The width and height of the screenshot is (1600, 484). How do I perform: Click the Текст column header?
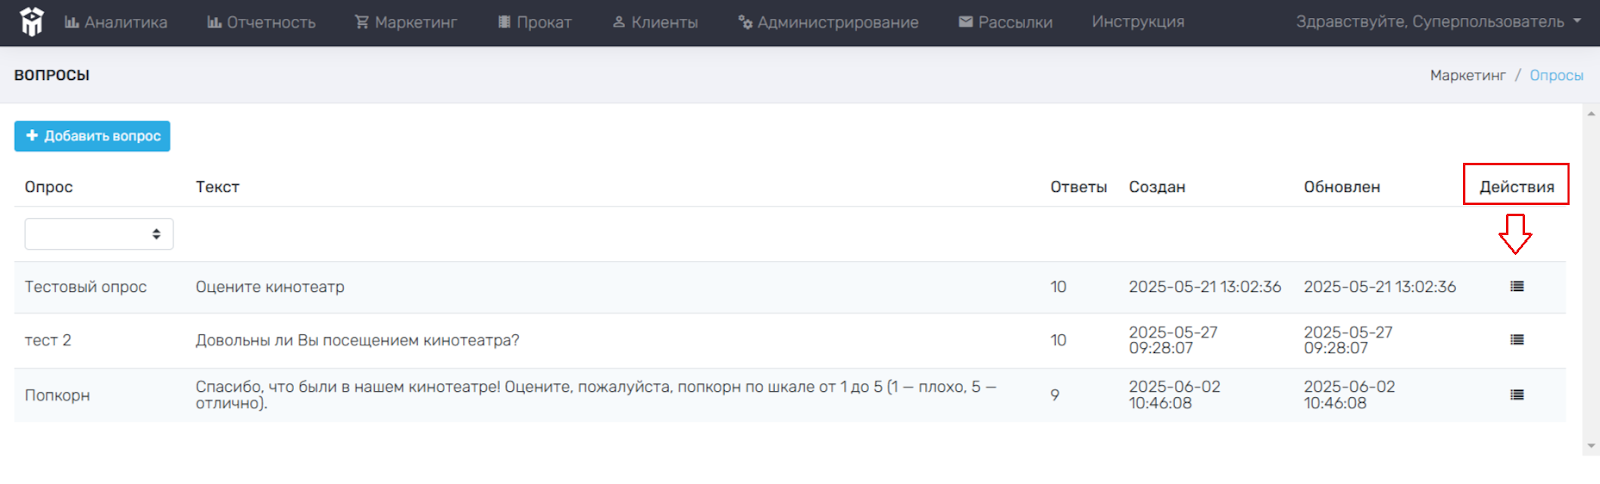point(217,187)
